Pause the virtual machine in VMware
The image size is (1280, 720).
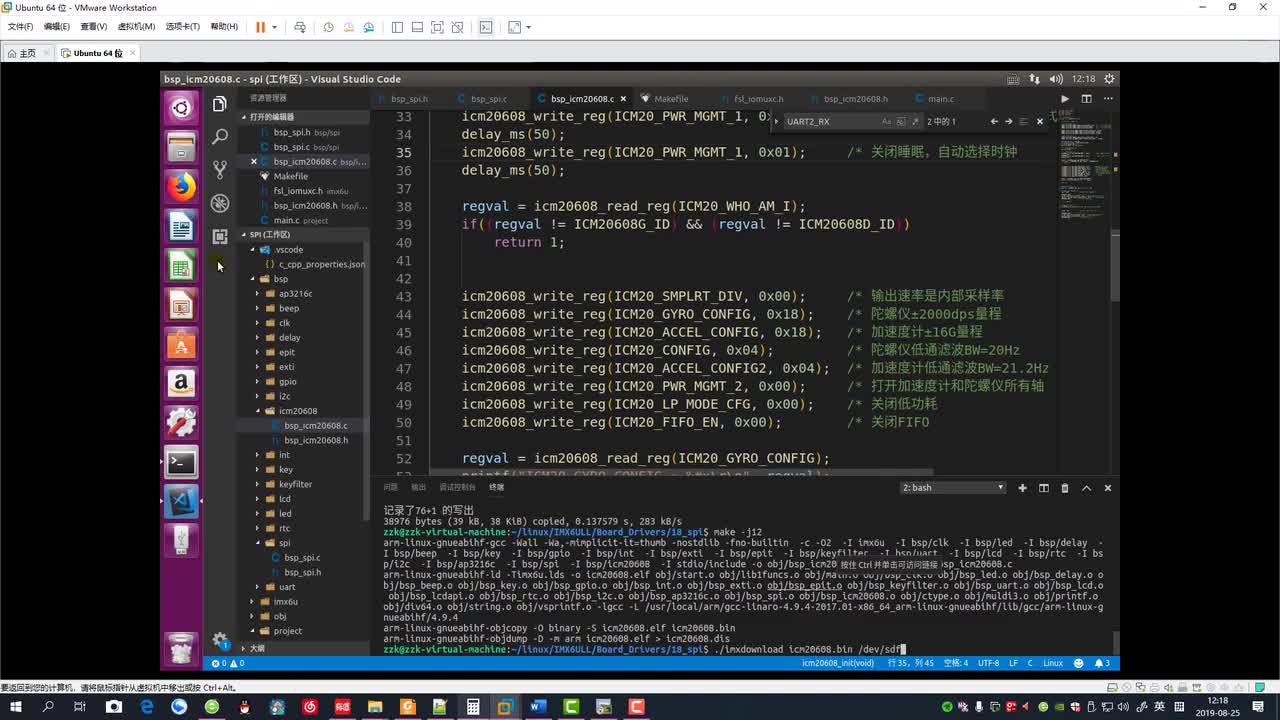coord(261,27)
